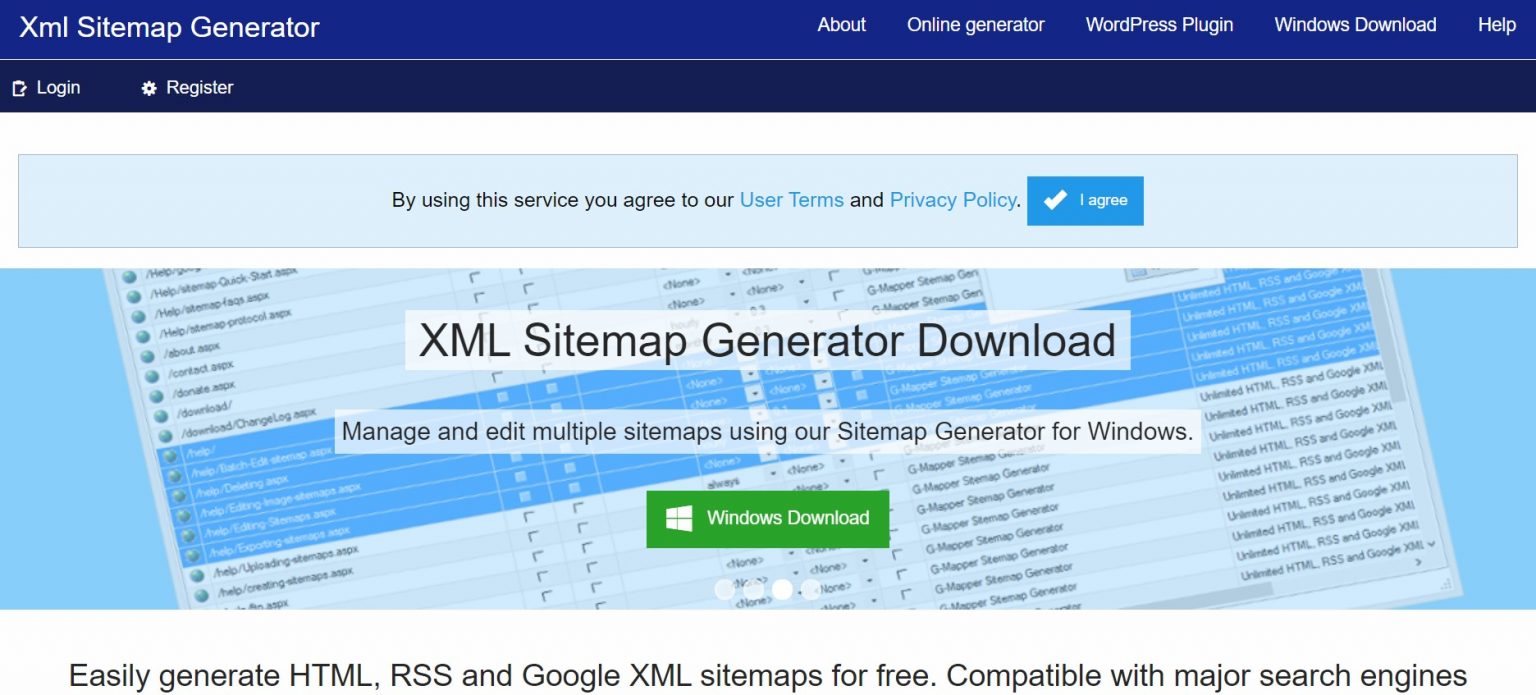1536x695 pixels.
Task: Select WordPress Plugin in the navigation bar
Action: pos(1159,25)
